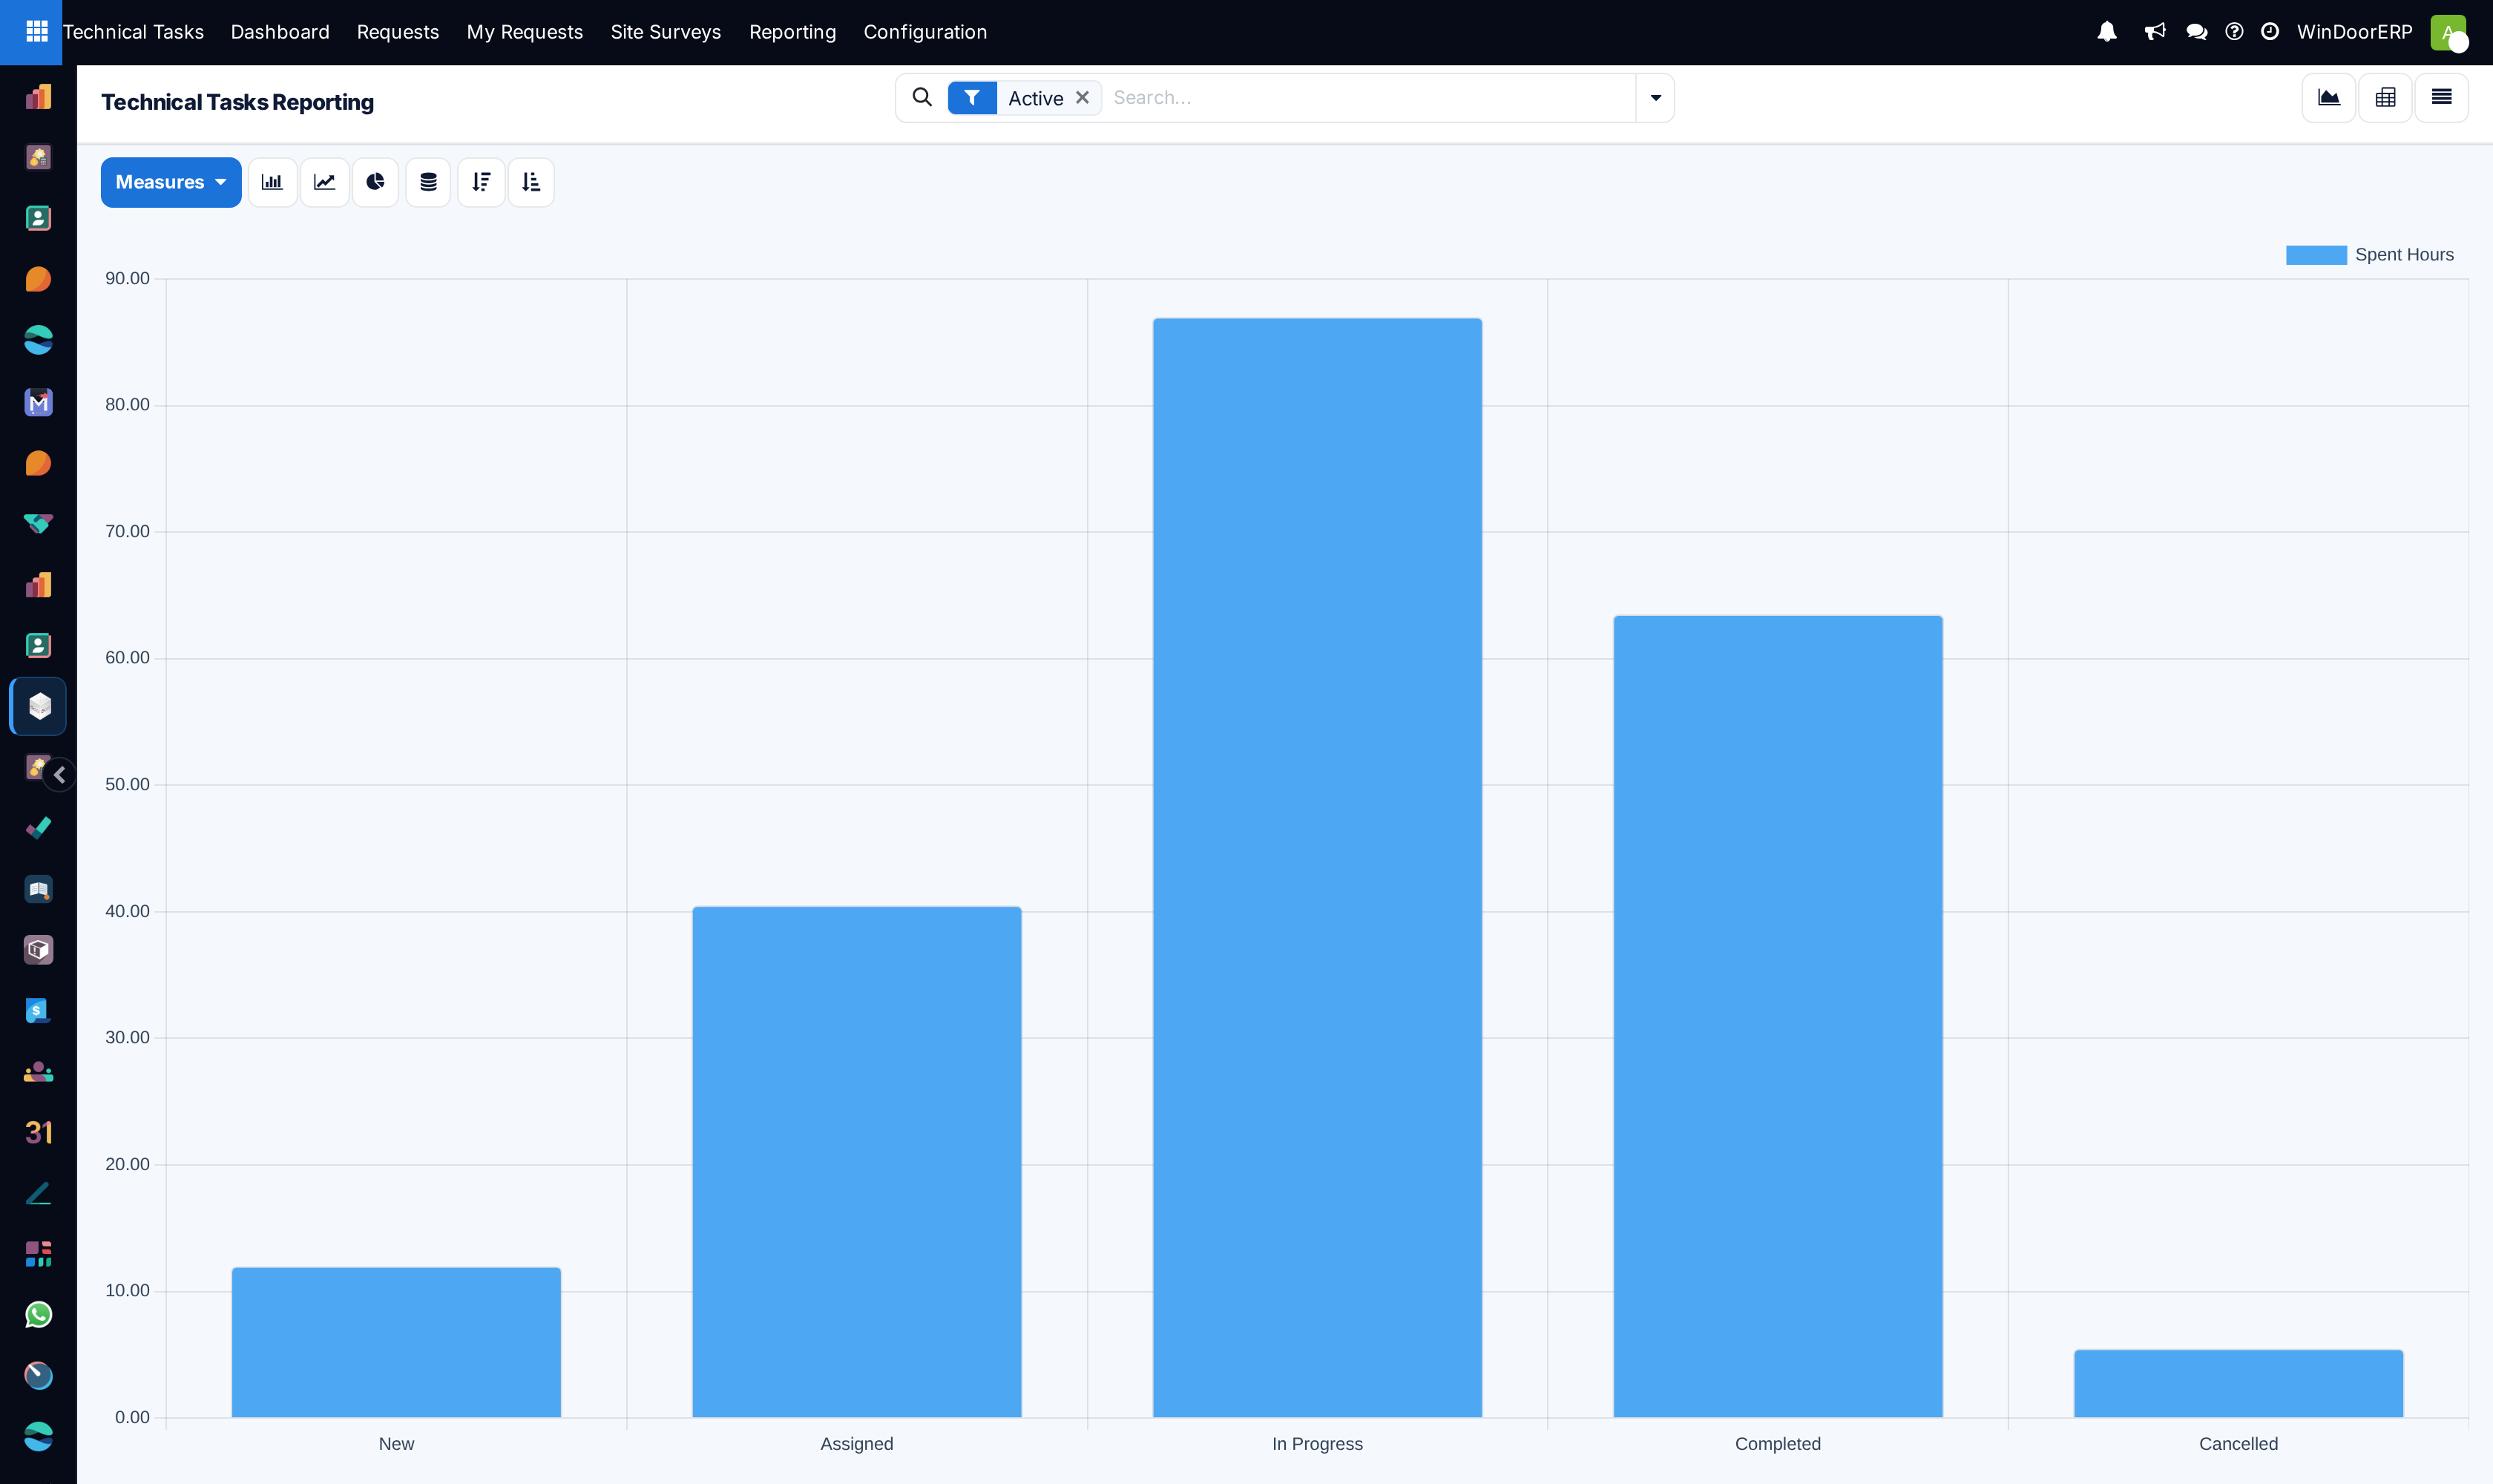Select the pie chart mode

[x=376, y=182]
